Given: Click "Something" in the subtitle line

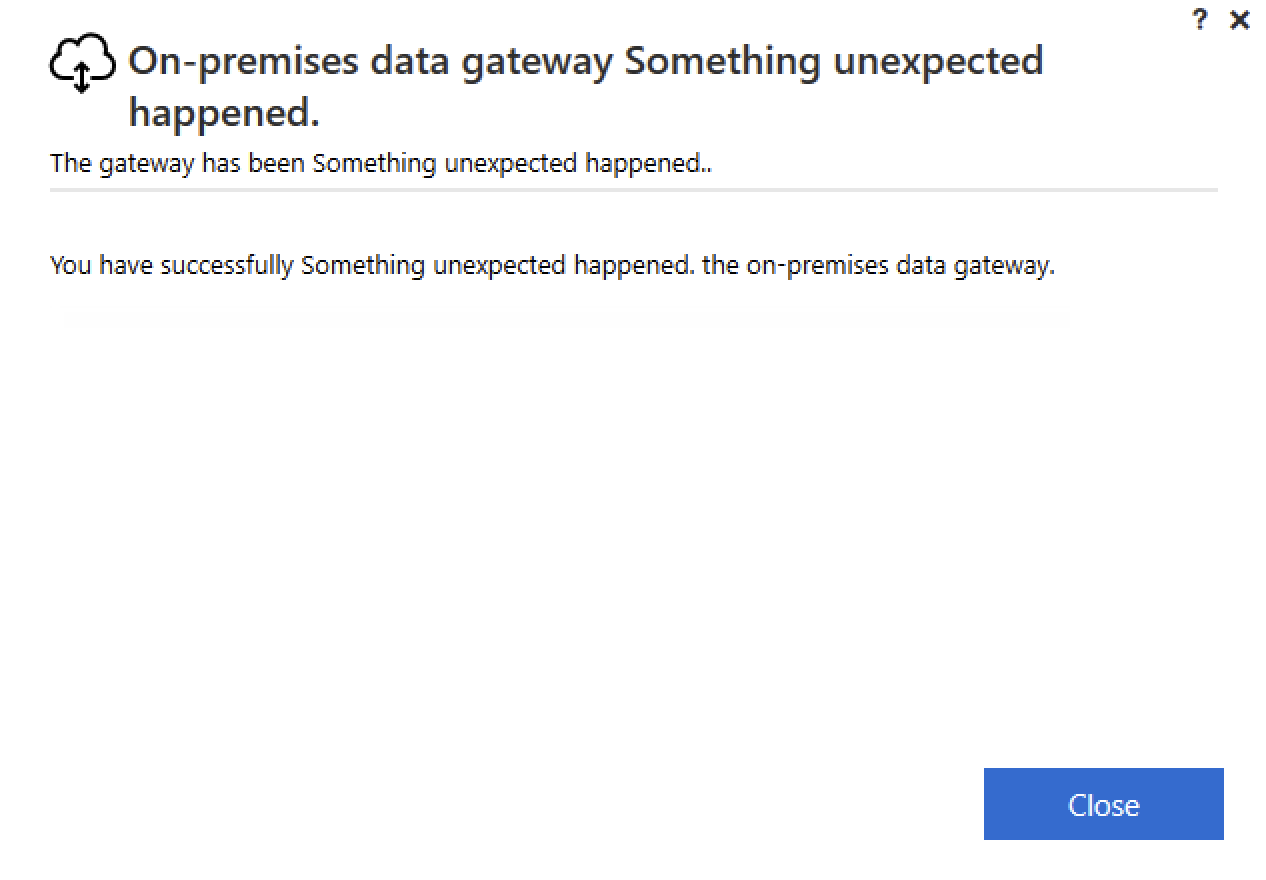Looking at the screenshot, I should coord(374,163).
